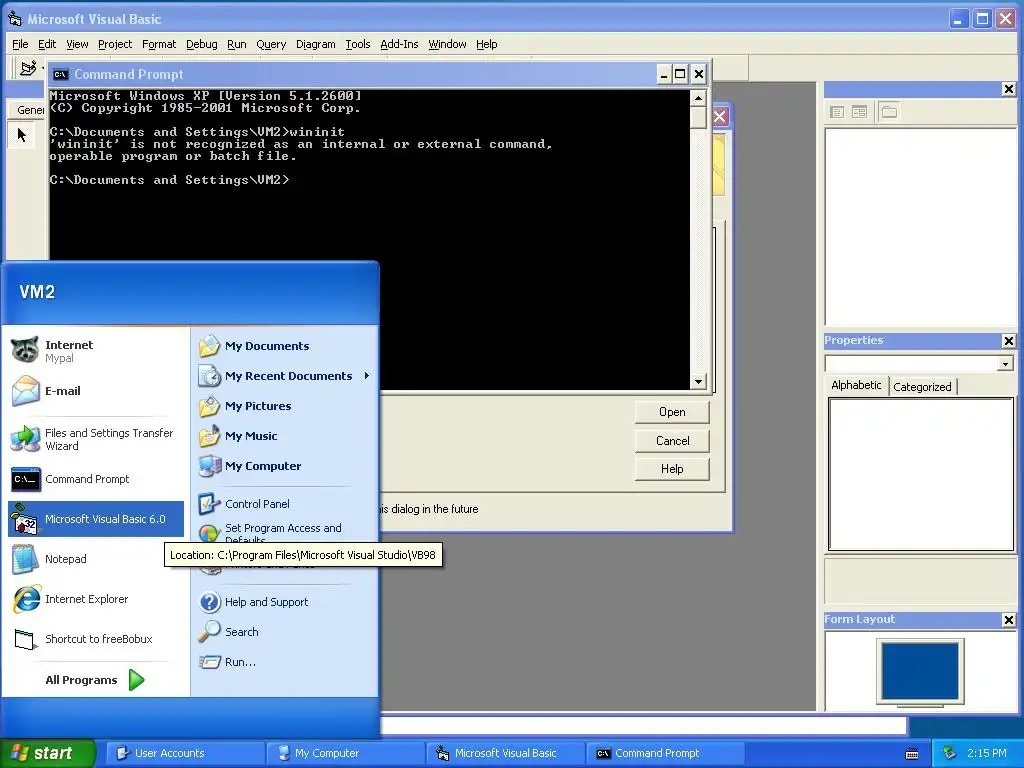
Task: Click the Help button in dialog
Action: [x=672, y=469]
